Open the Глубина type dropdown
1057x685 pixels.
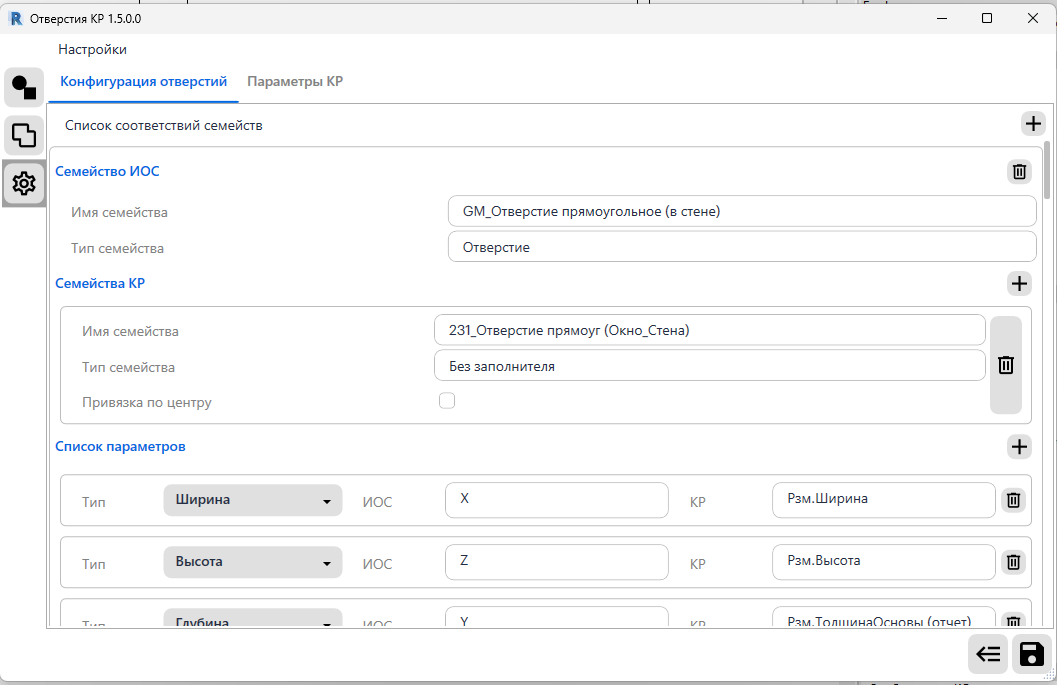click(x=252, y=620)
